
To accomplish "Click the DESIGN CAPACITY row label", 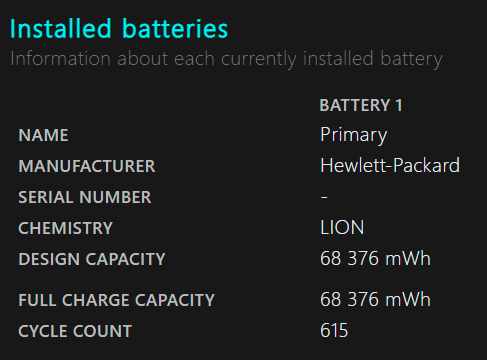I will point(92,259).
